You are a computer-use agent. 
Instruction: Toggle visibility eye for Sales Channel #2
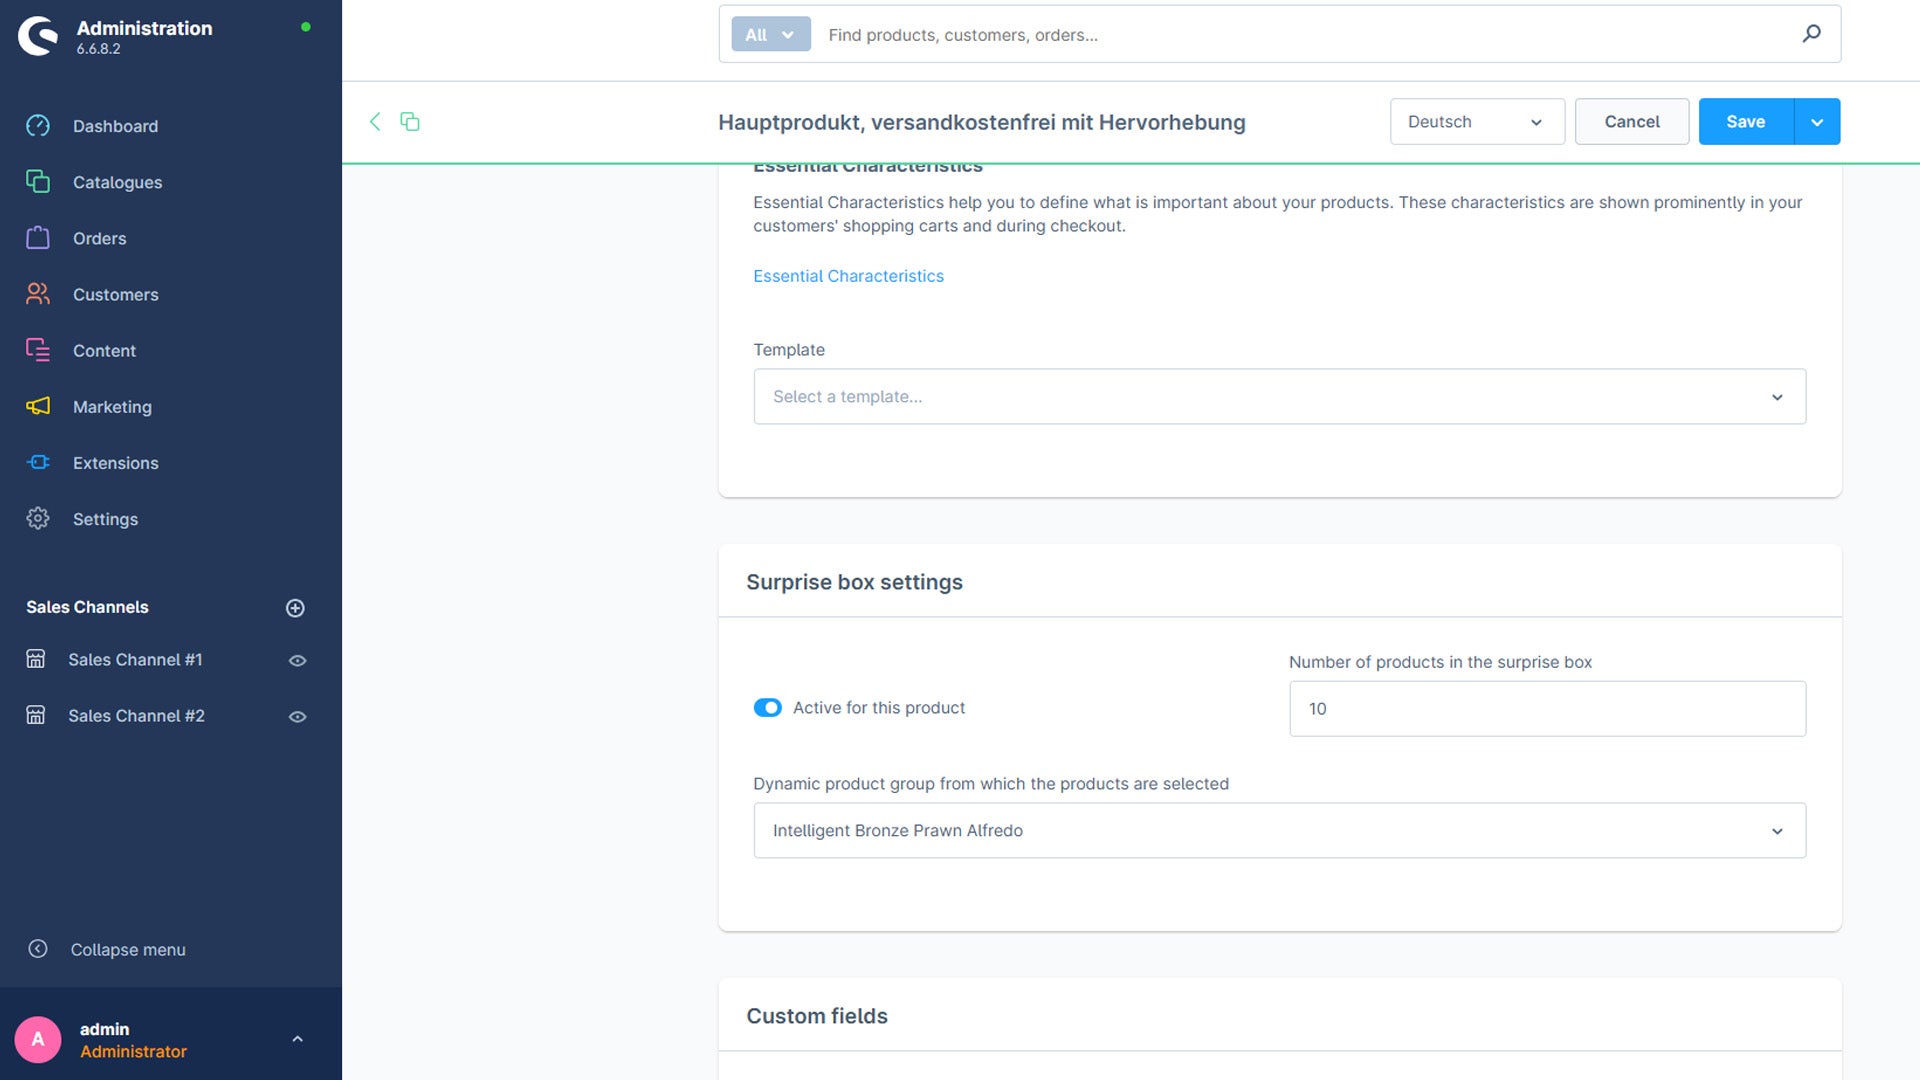[x=297, y=716]
